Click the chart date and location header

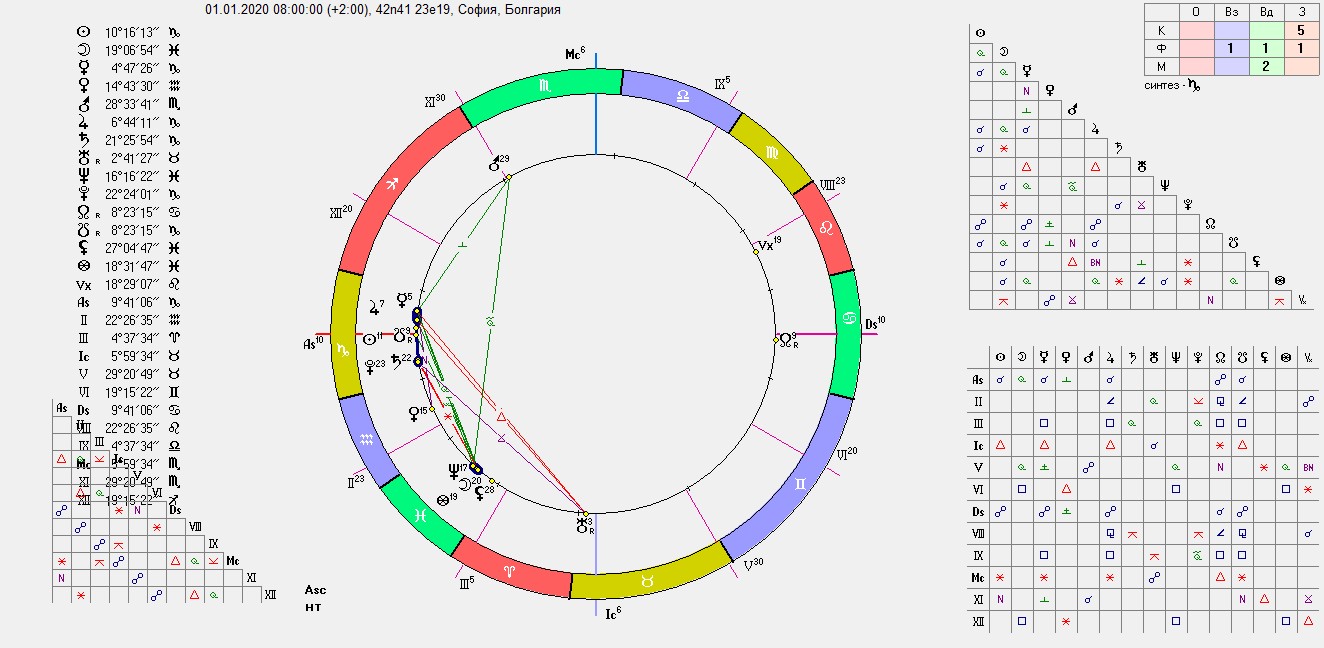382,9
